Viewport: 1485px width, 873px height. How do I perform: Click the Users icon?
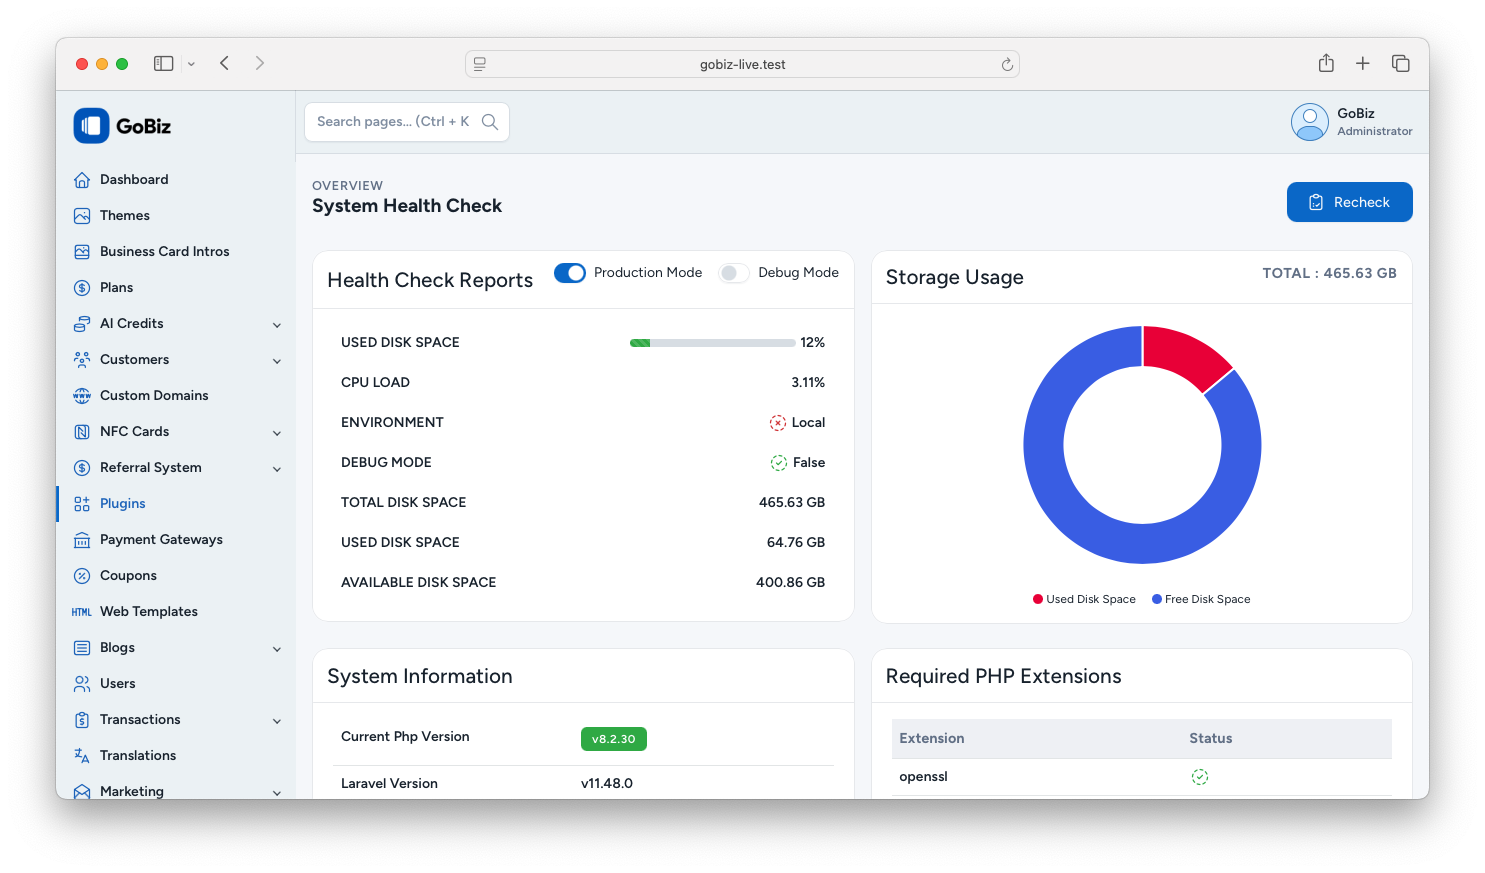pos(82,684)
